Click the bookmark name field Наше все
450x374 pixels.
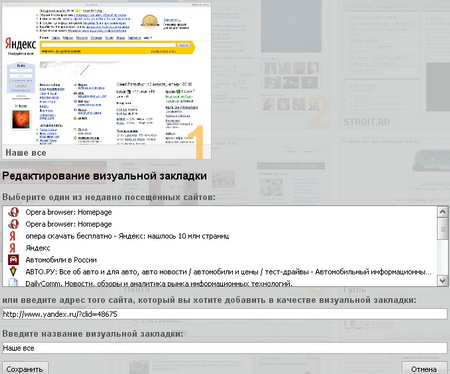click(225, 348)
